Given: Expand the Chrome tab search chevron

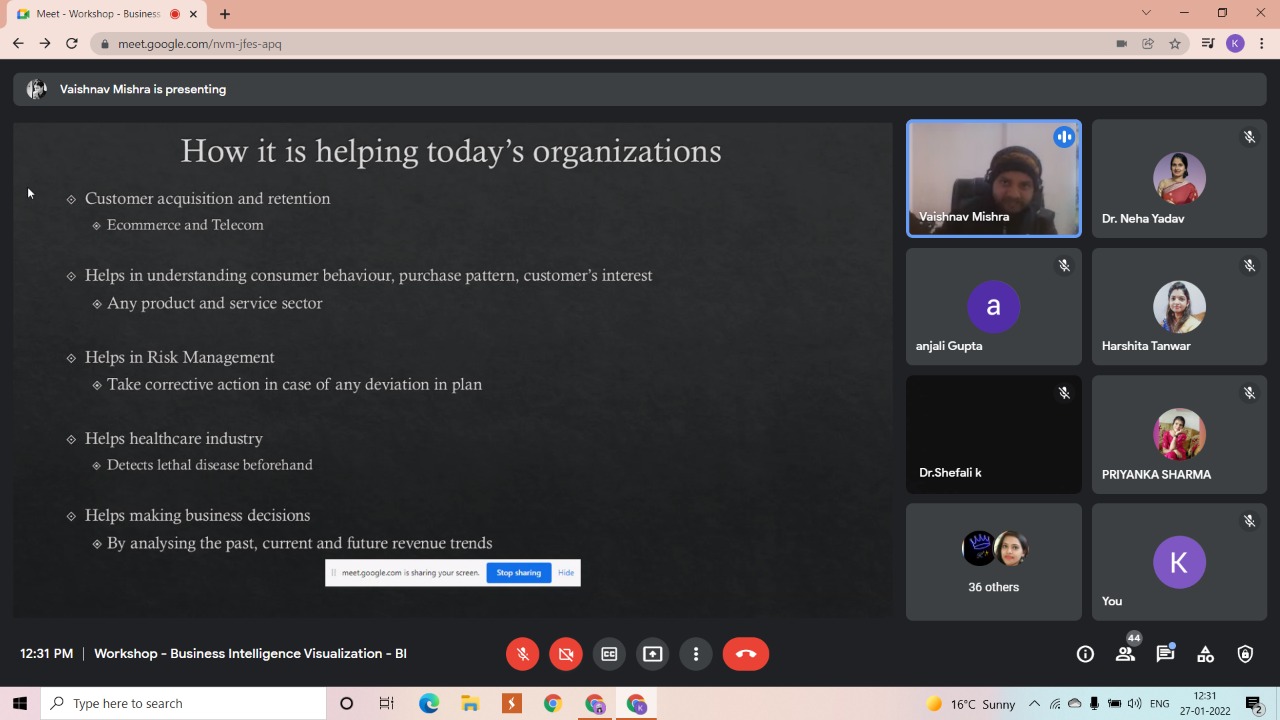Looking at the screenshot, I should (1146, 13).
